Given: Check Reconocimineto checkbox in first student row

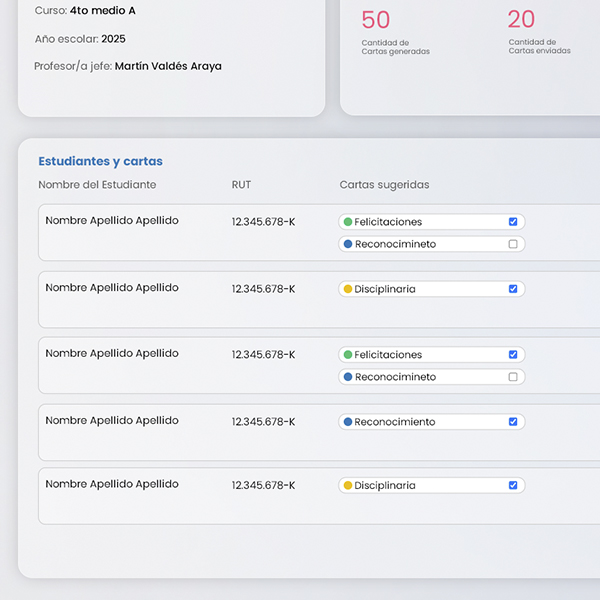Looking at the screenshot, I should [x=513, y=244].
